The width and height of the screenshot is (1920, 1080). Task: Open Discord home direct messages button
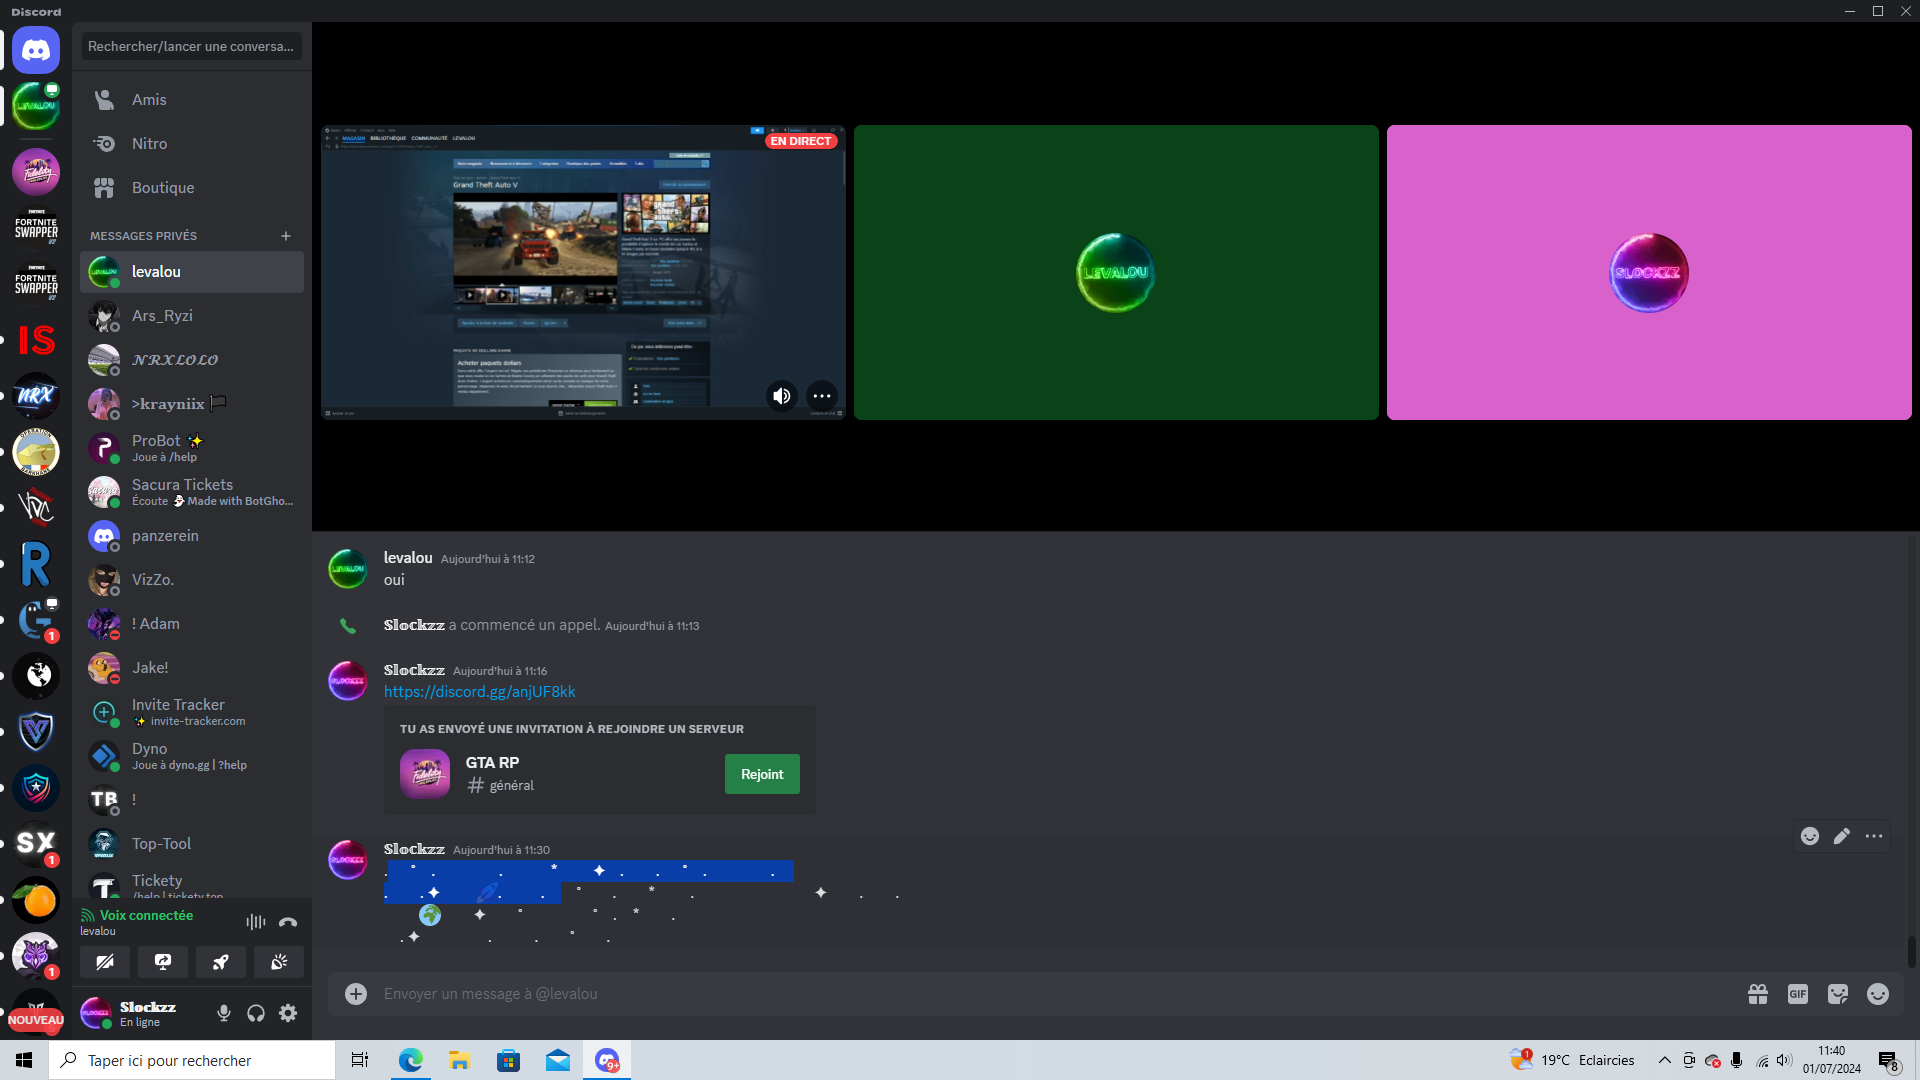click(x=36, y=50)
